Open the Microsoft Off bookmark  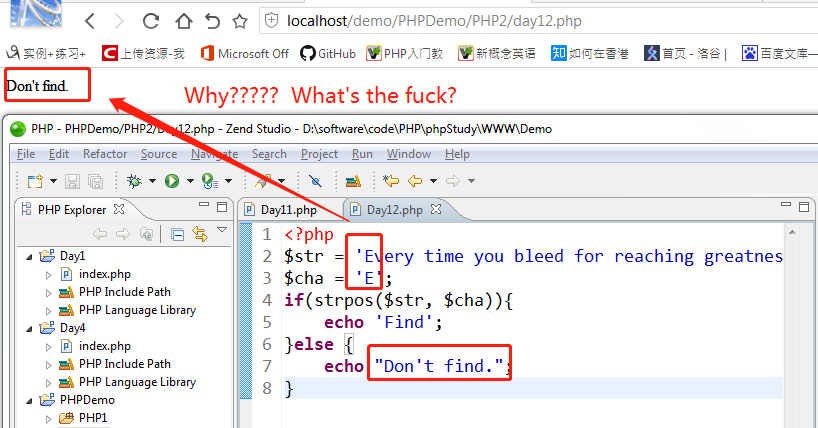coord(244,53)
